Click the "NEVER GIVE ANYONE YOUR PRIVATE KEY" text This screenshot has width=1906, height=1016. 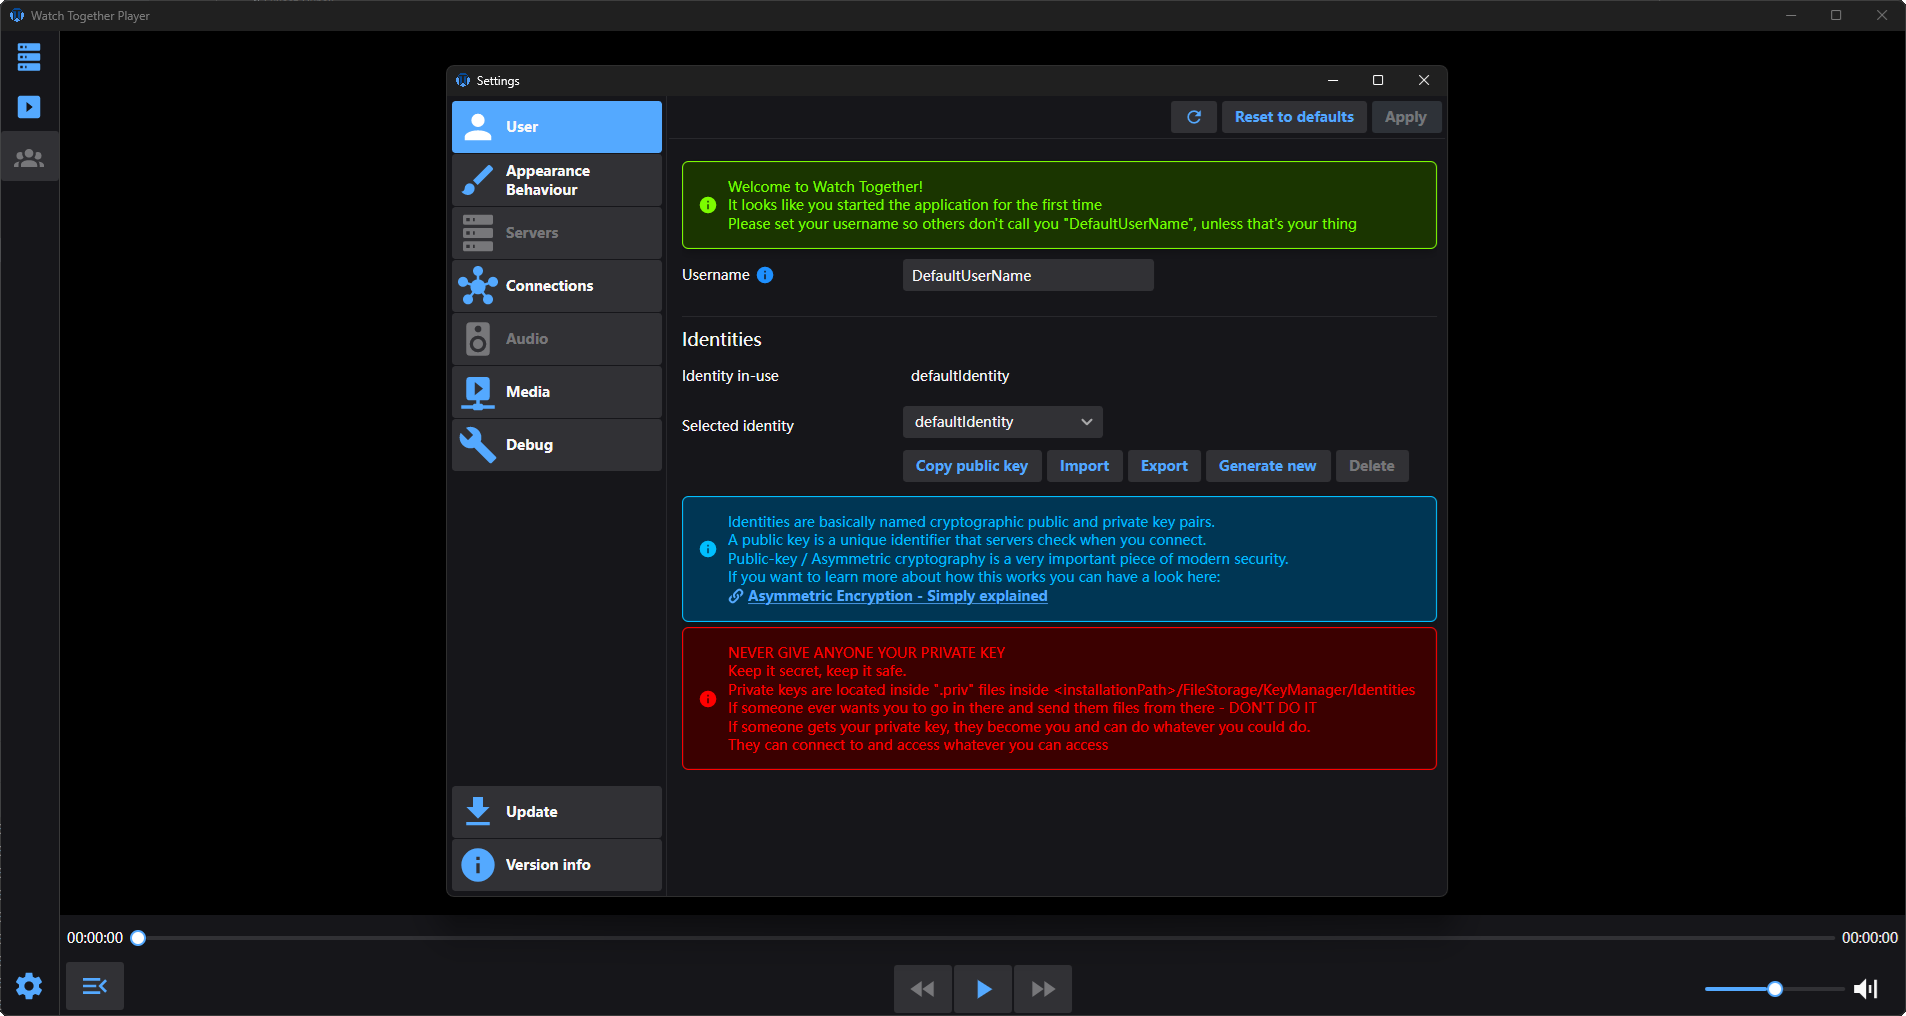867,653
